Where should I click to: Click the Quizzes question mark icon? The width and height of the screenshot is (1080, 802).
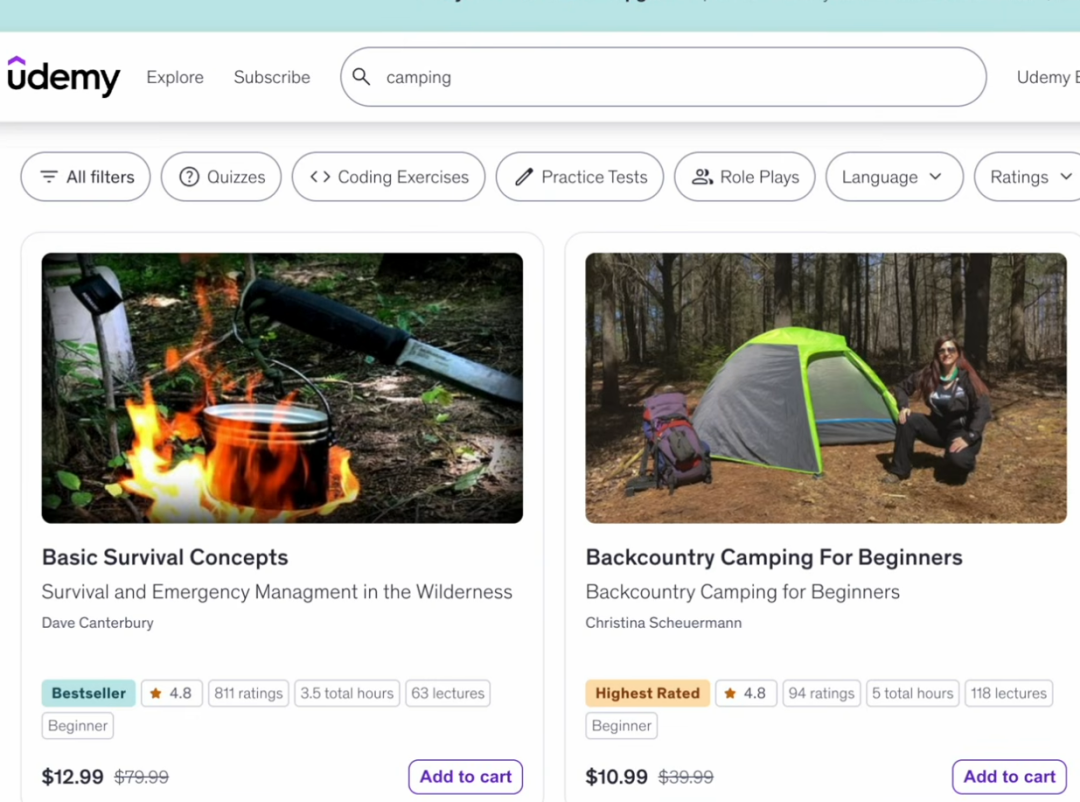click(189, 177)
